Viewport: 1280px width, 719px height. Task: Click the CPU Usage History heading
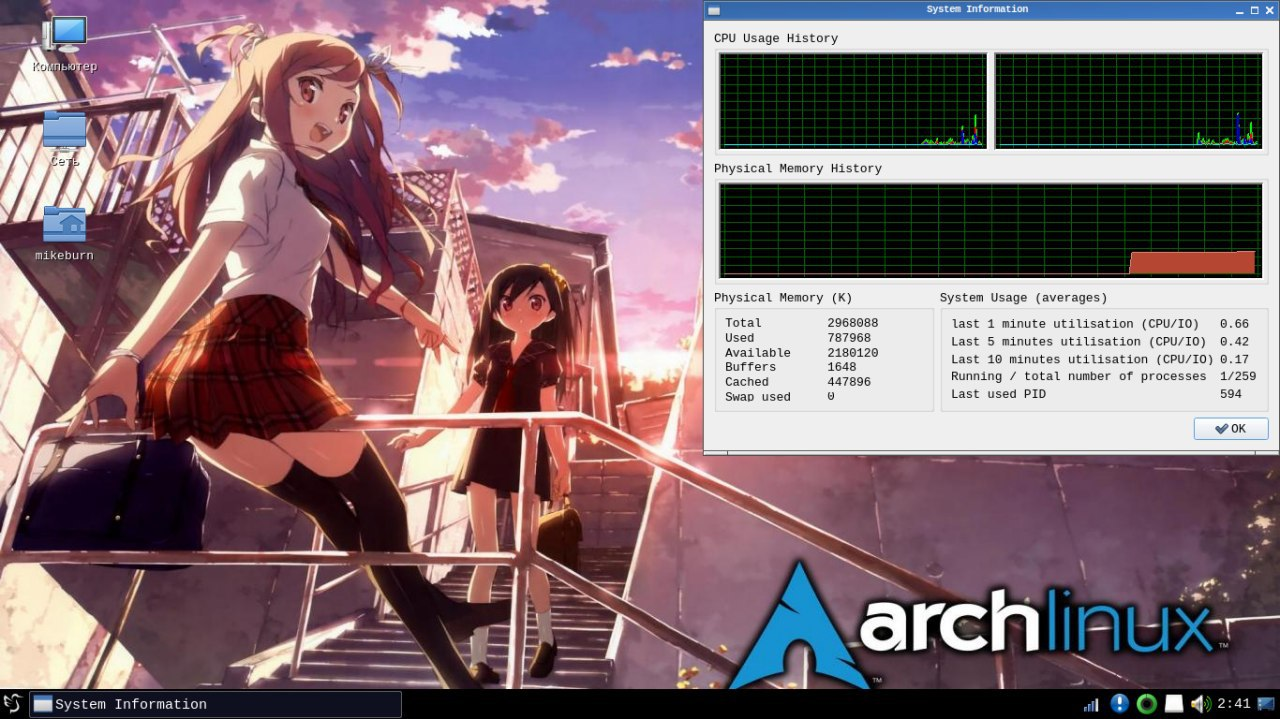776,38
